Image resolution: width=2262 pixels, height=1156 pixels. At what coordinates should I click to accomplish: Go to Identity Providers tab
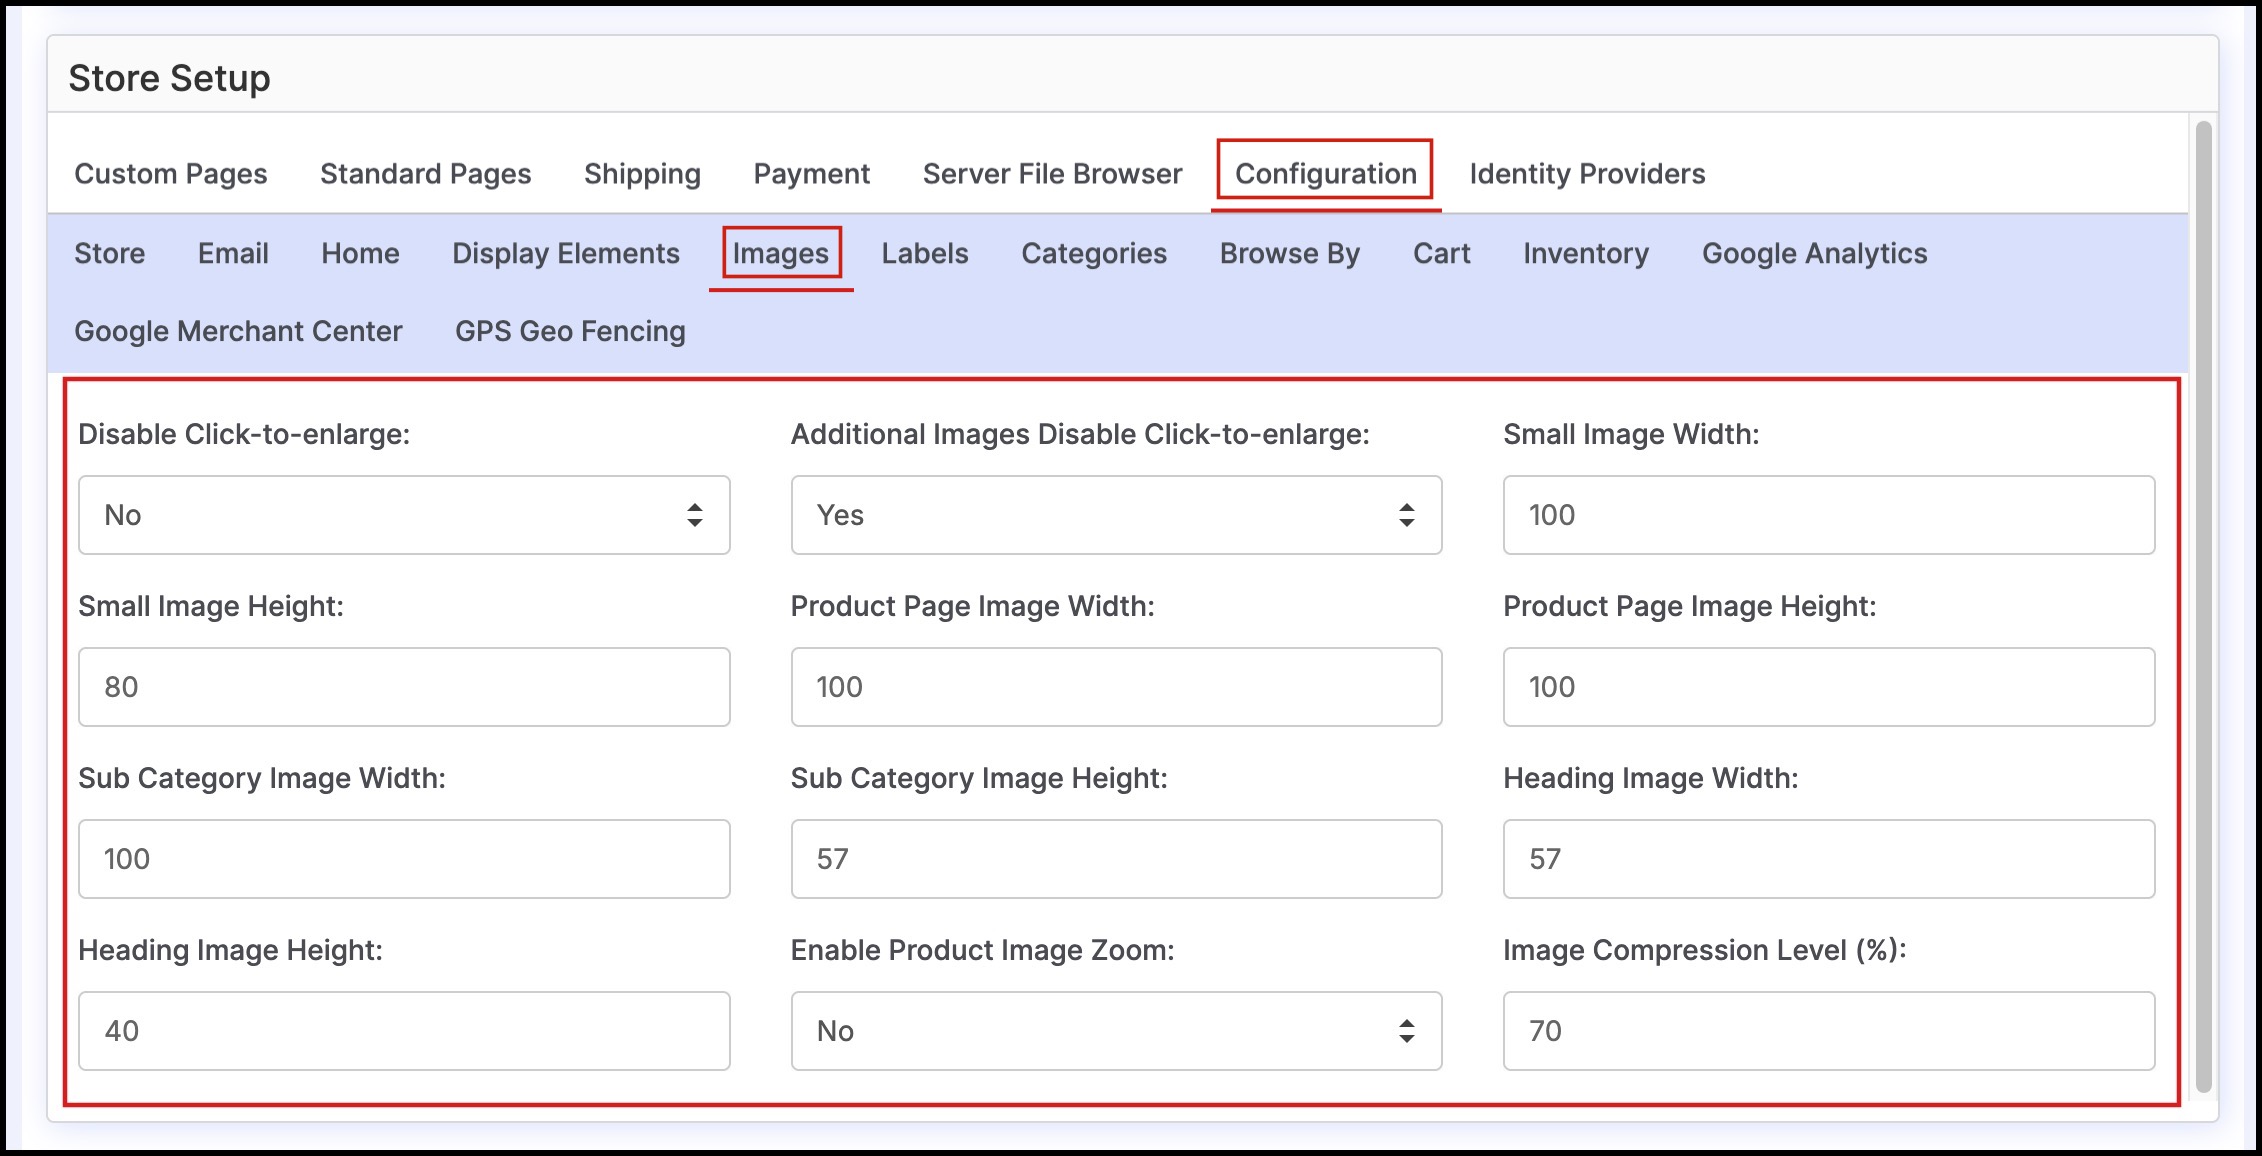pos(1587,174)
